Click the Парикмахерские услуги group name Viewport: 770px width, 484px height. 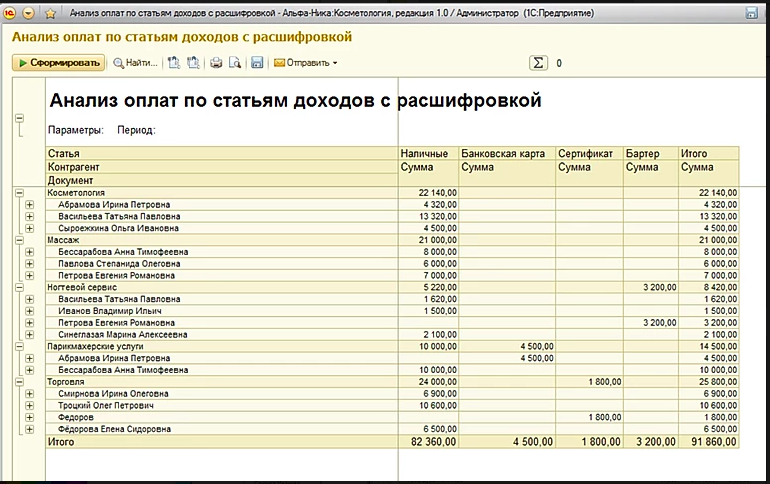click(x=222, y=346)
